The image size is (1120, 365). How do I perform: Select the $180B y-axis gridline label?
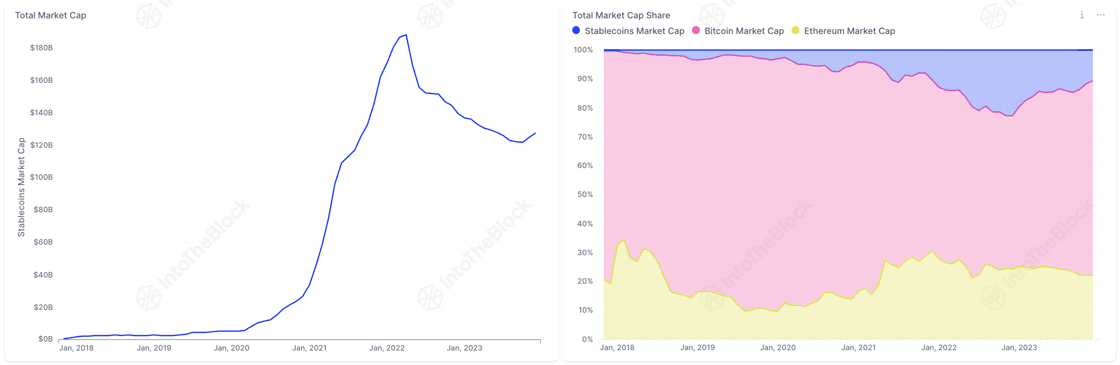pos(41,48)
